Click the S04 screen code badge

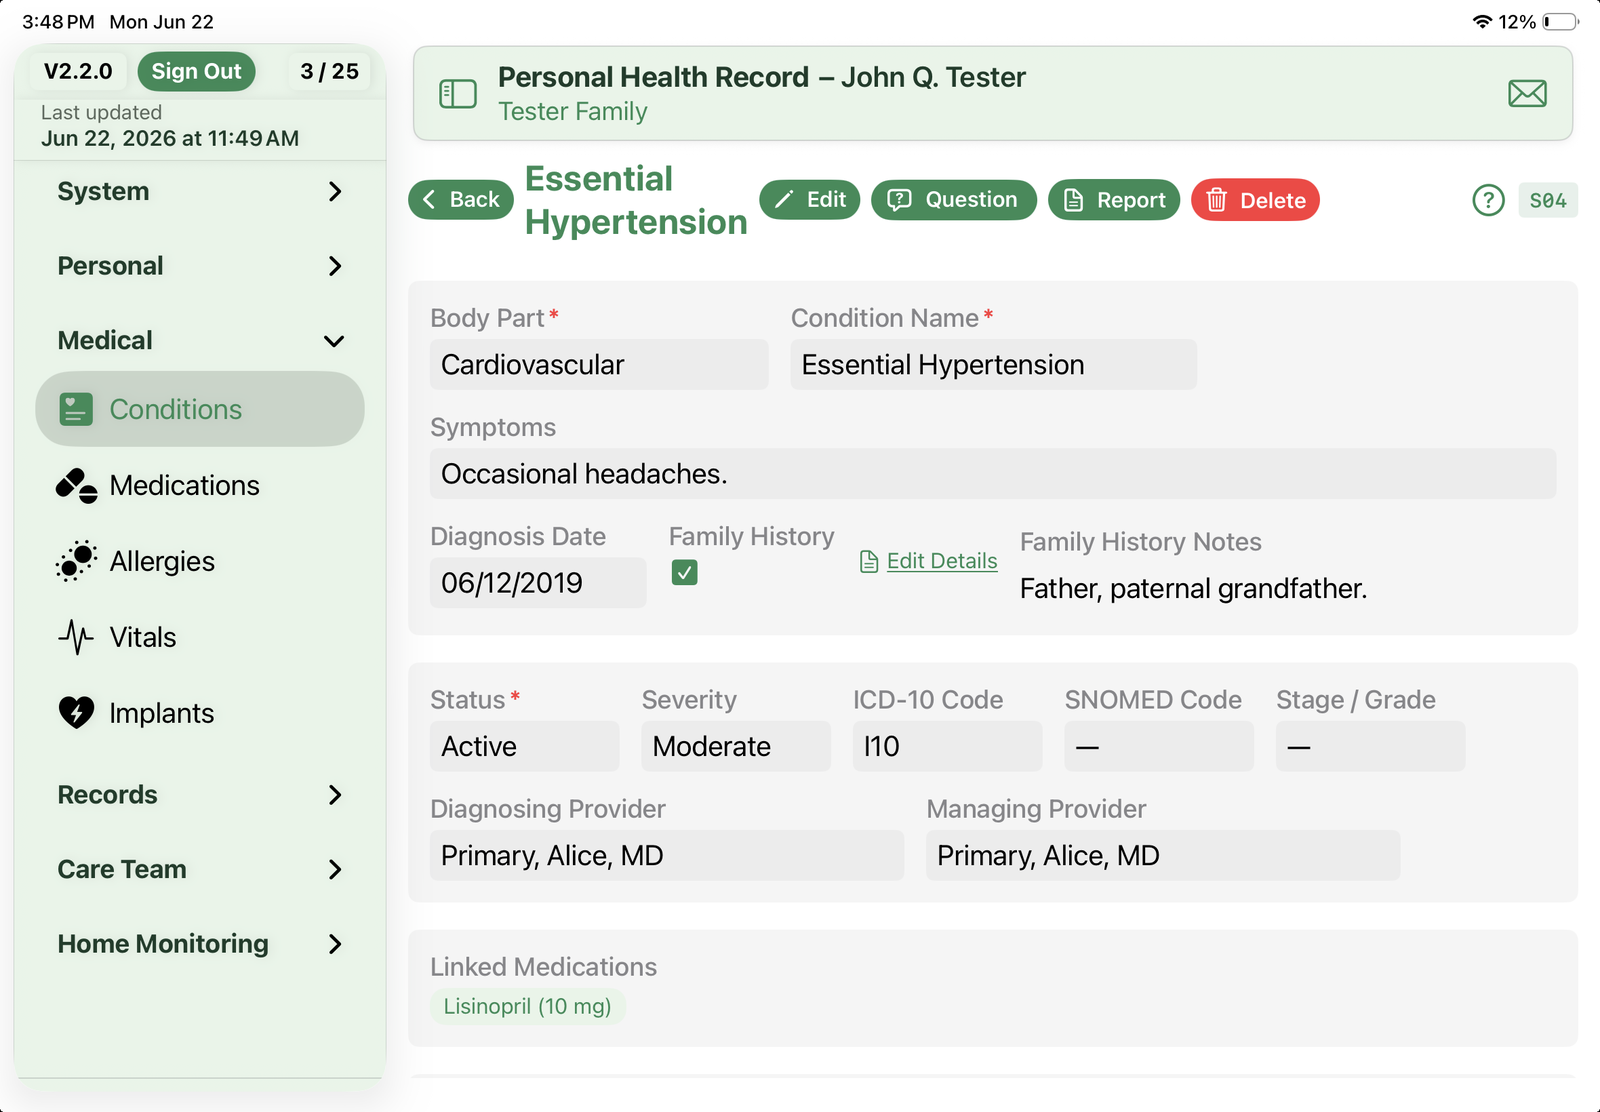(1548, 200)
